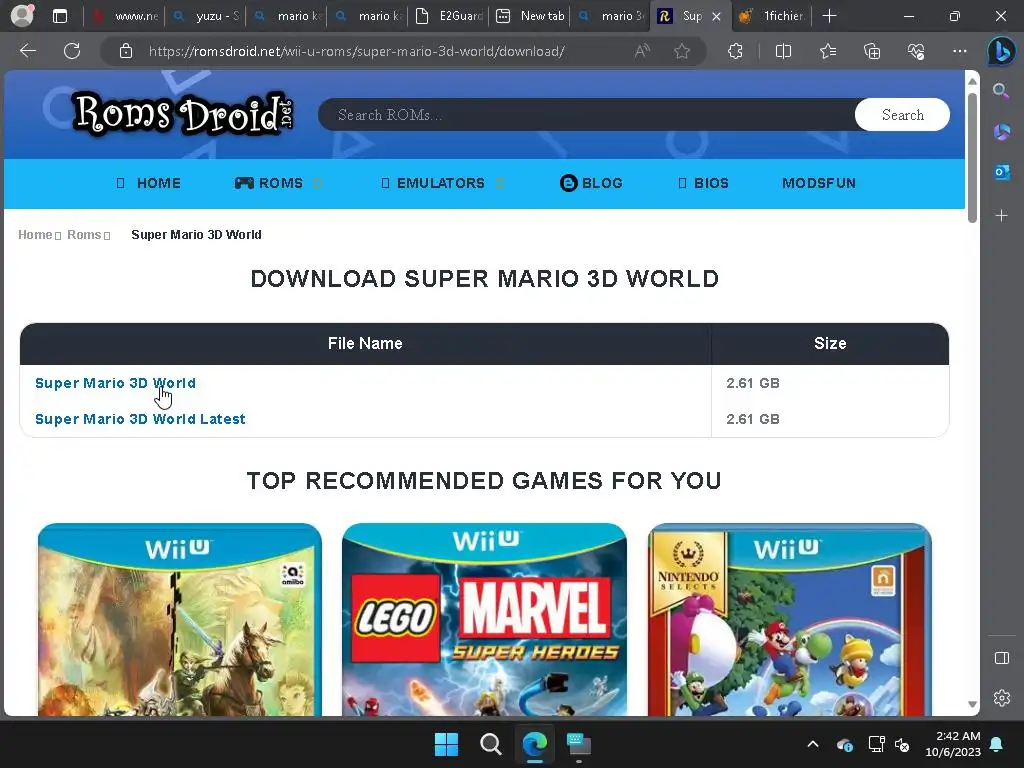Go to Roms breadcrumb link

84,234
